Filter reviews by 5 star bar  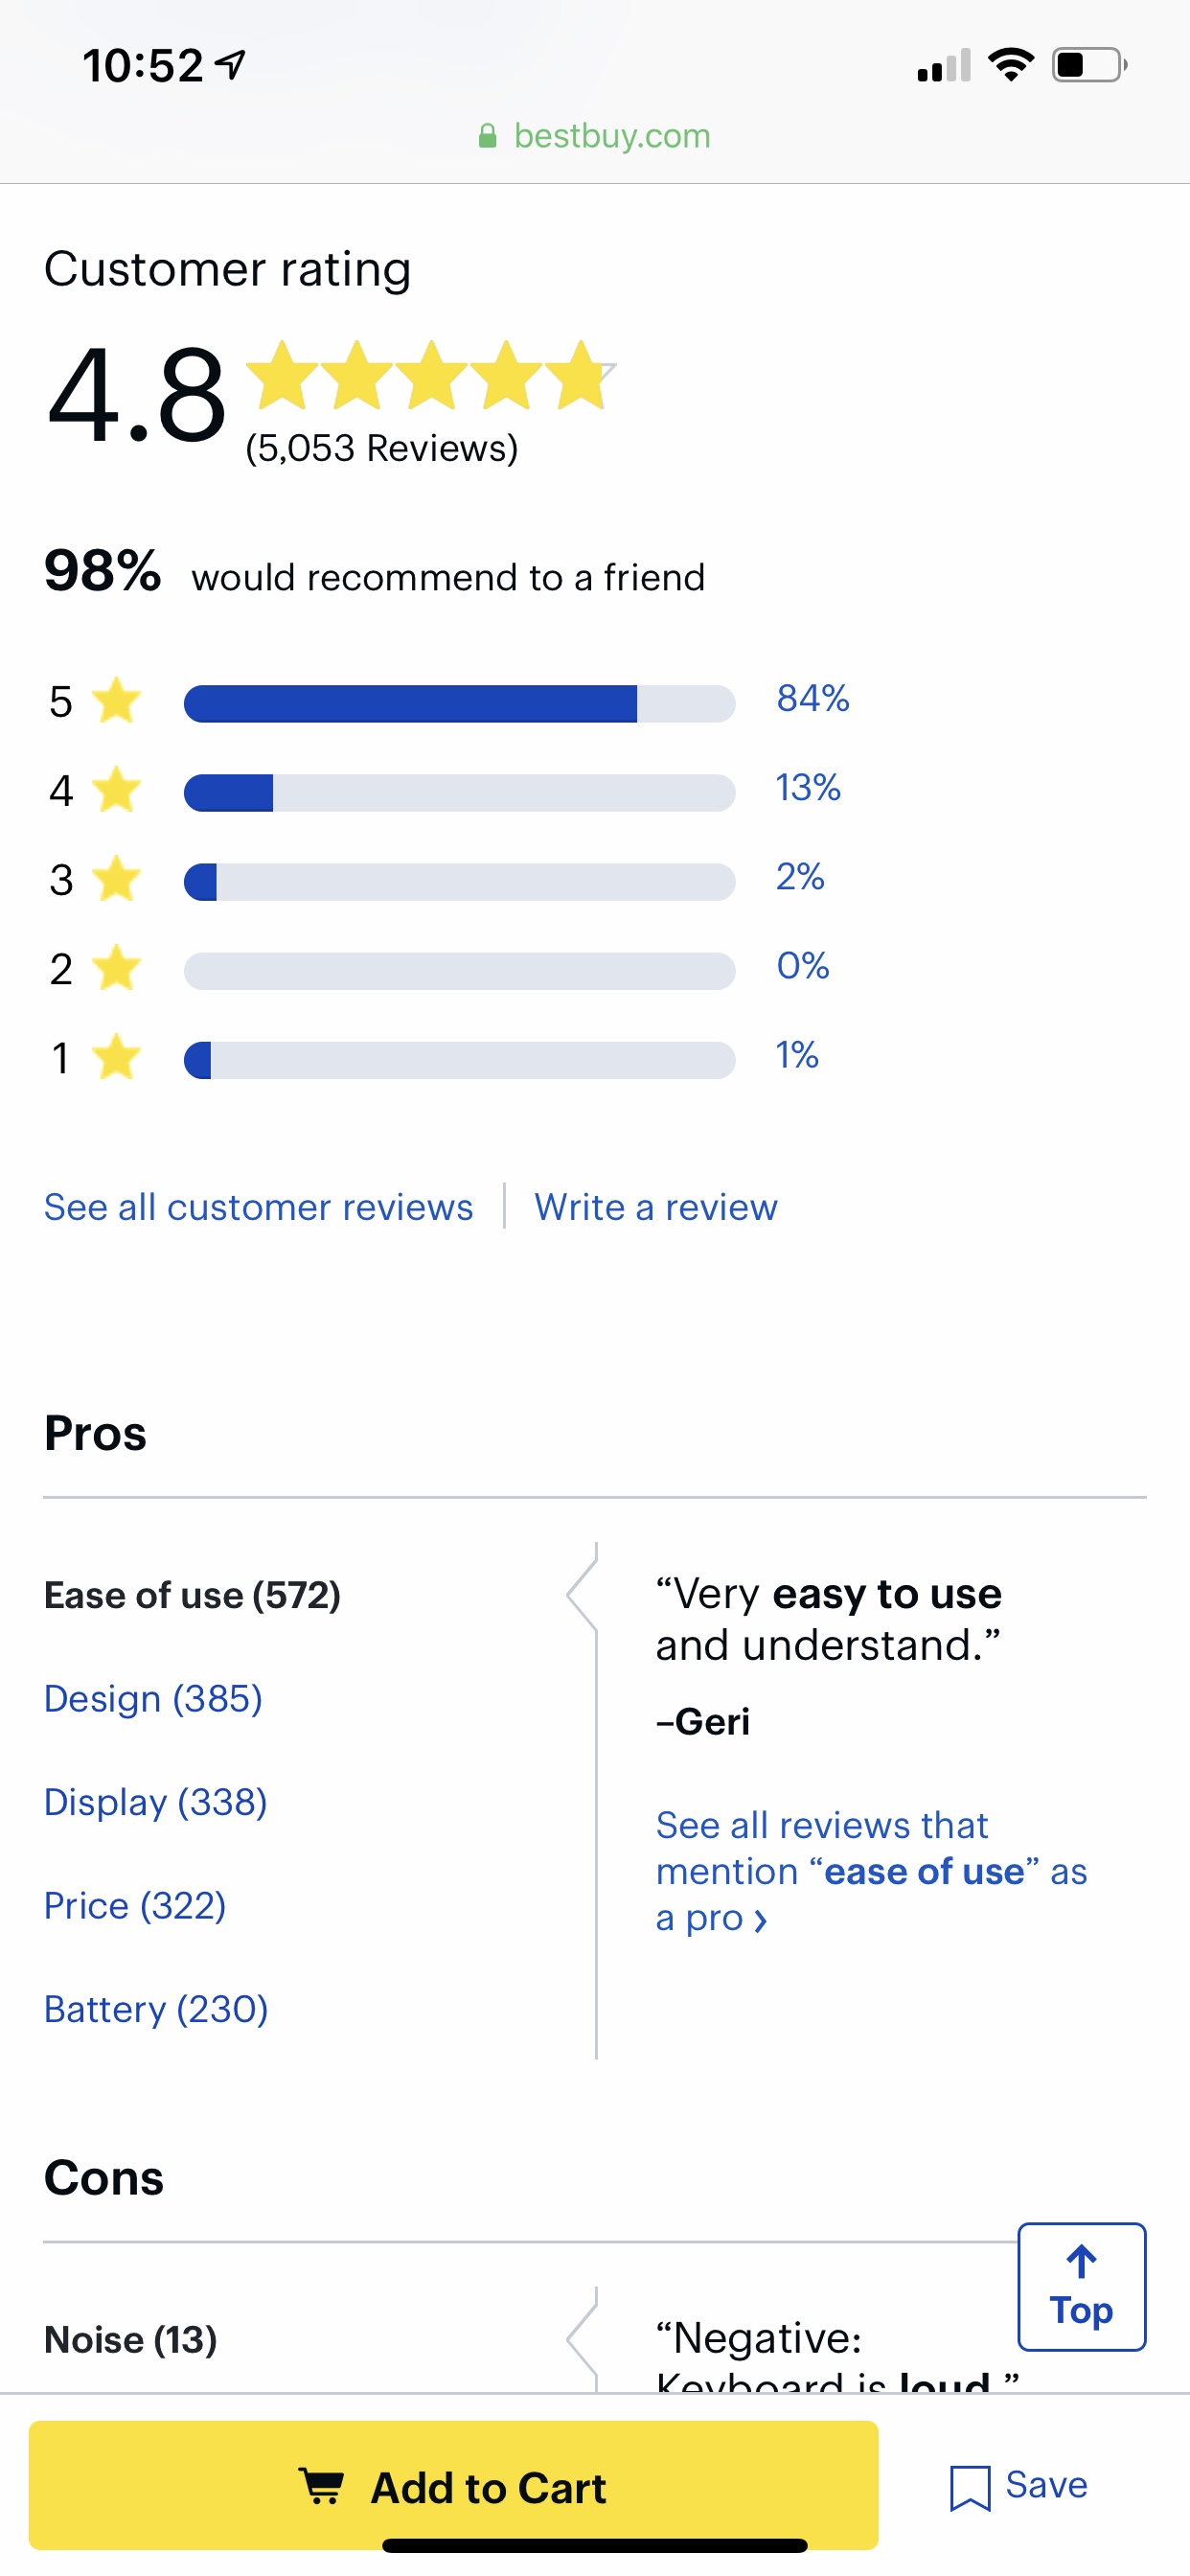pos(459,703)
